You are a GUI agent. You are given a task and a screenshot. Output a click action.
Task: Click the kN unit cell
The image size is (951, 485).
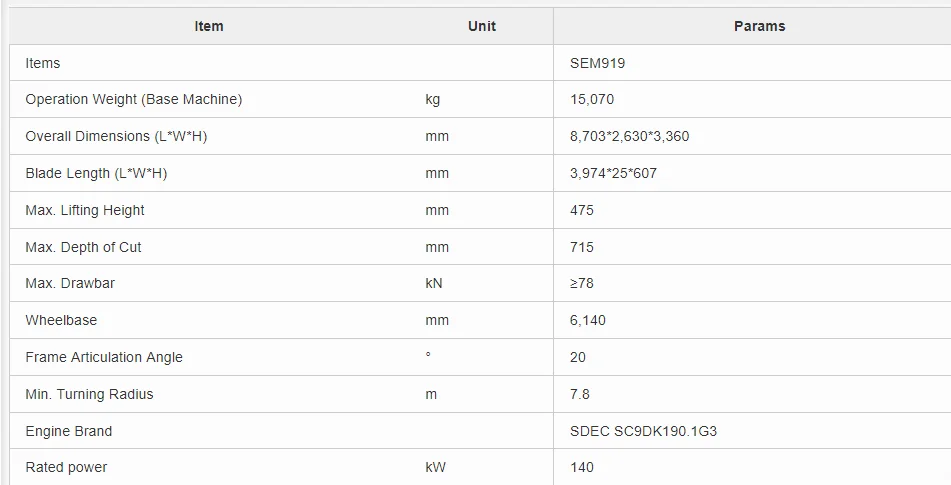(433, 283)
